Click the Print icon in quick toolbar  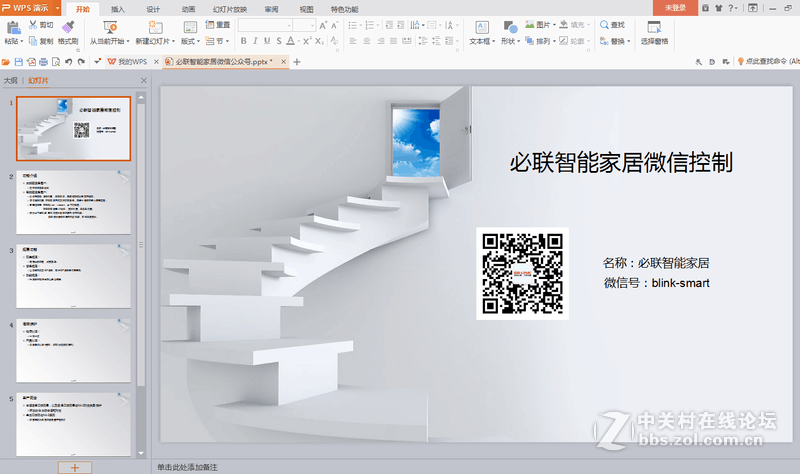tap(43, 62)
